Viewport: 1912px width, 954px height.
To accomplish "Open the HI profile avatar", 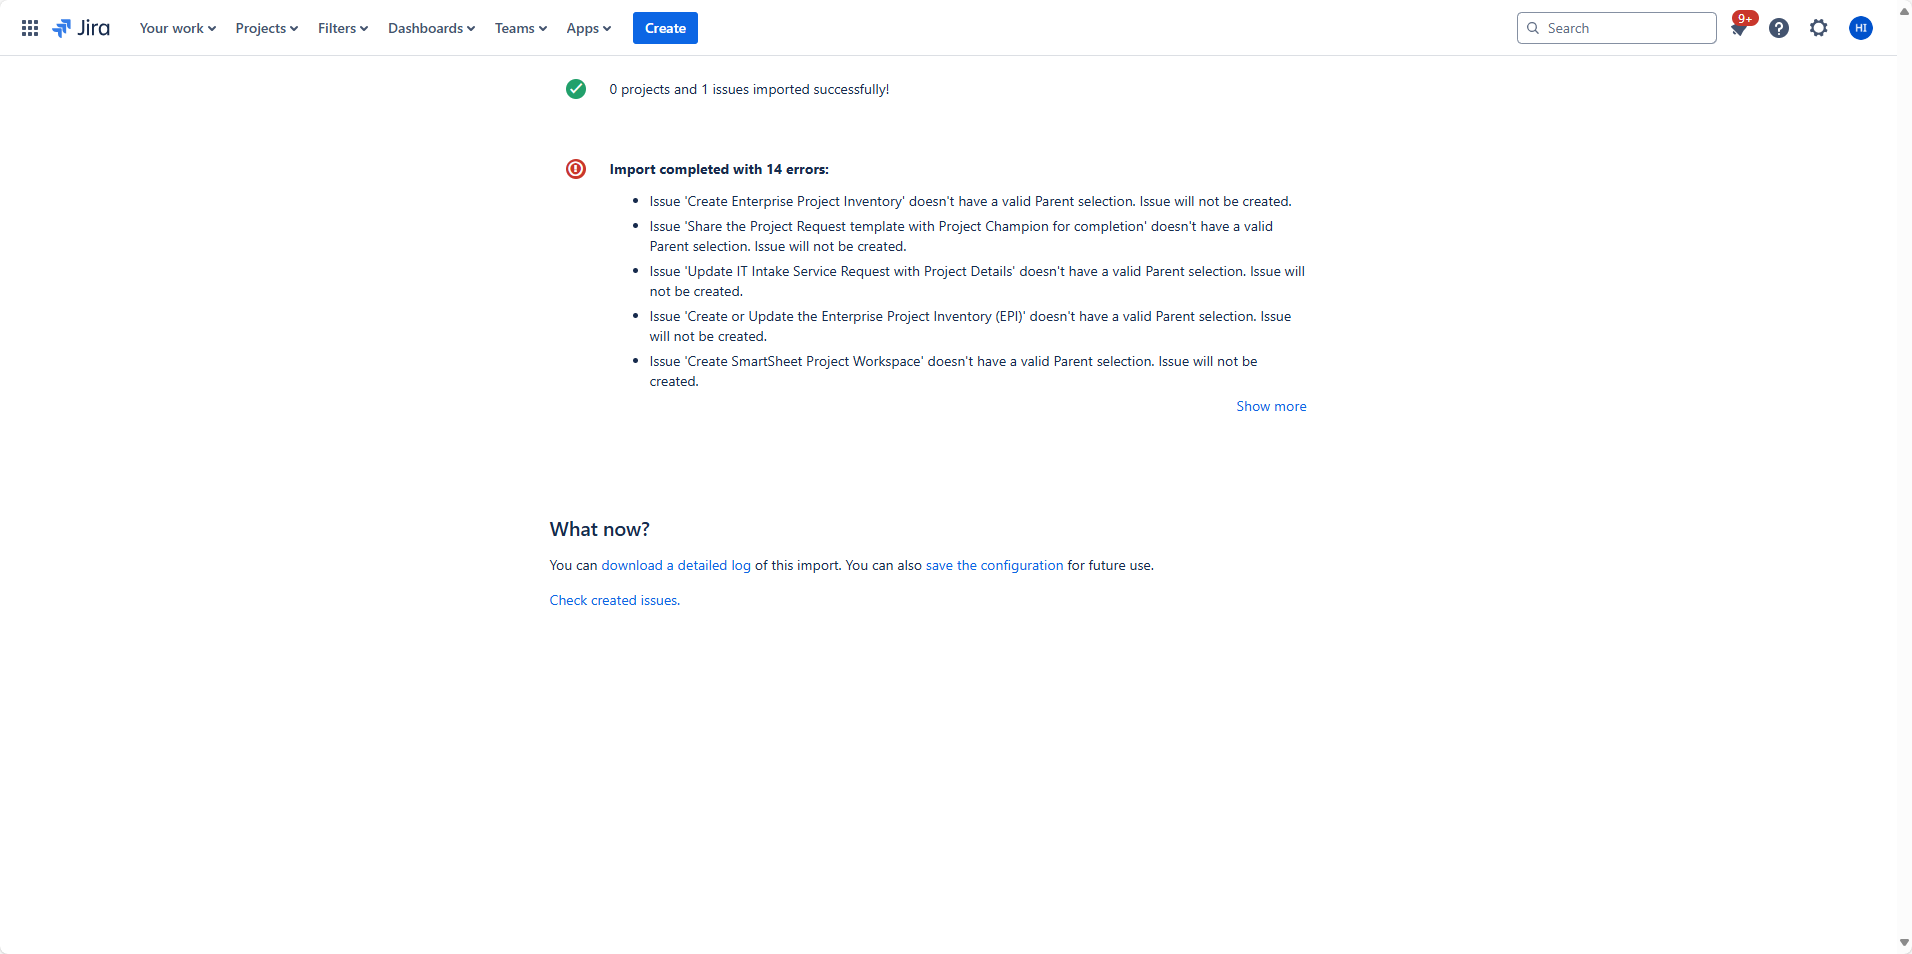I will [1861, 28].
